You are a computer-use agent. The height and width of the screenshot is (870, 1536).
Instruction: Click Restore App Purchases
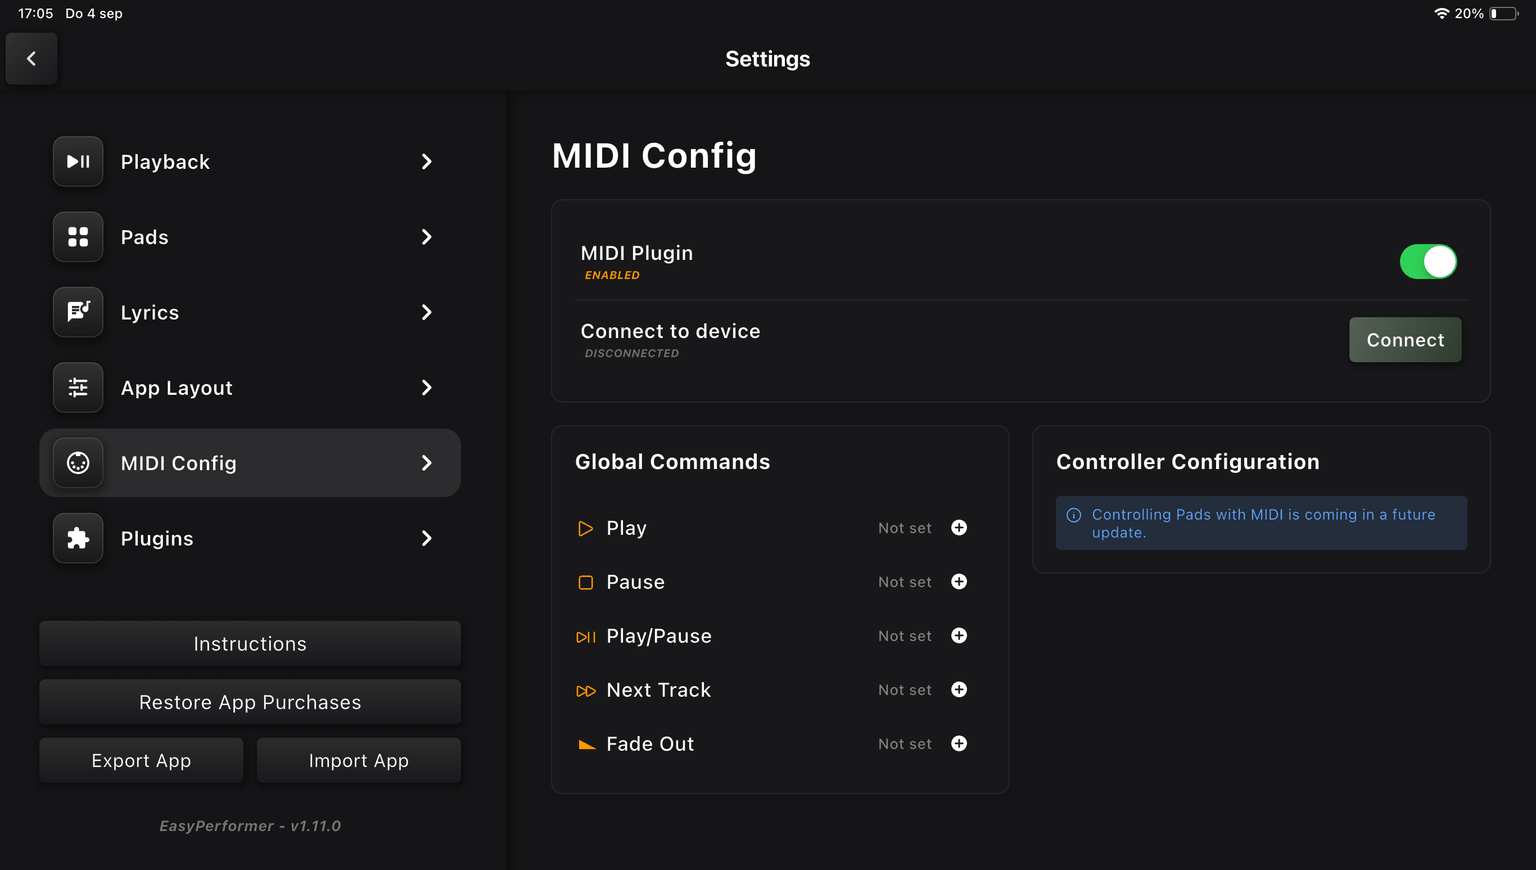250,702
